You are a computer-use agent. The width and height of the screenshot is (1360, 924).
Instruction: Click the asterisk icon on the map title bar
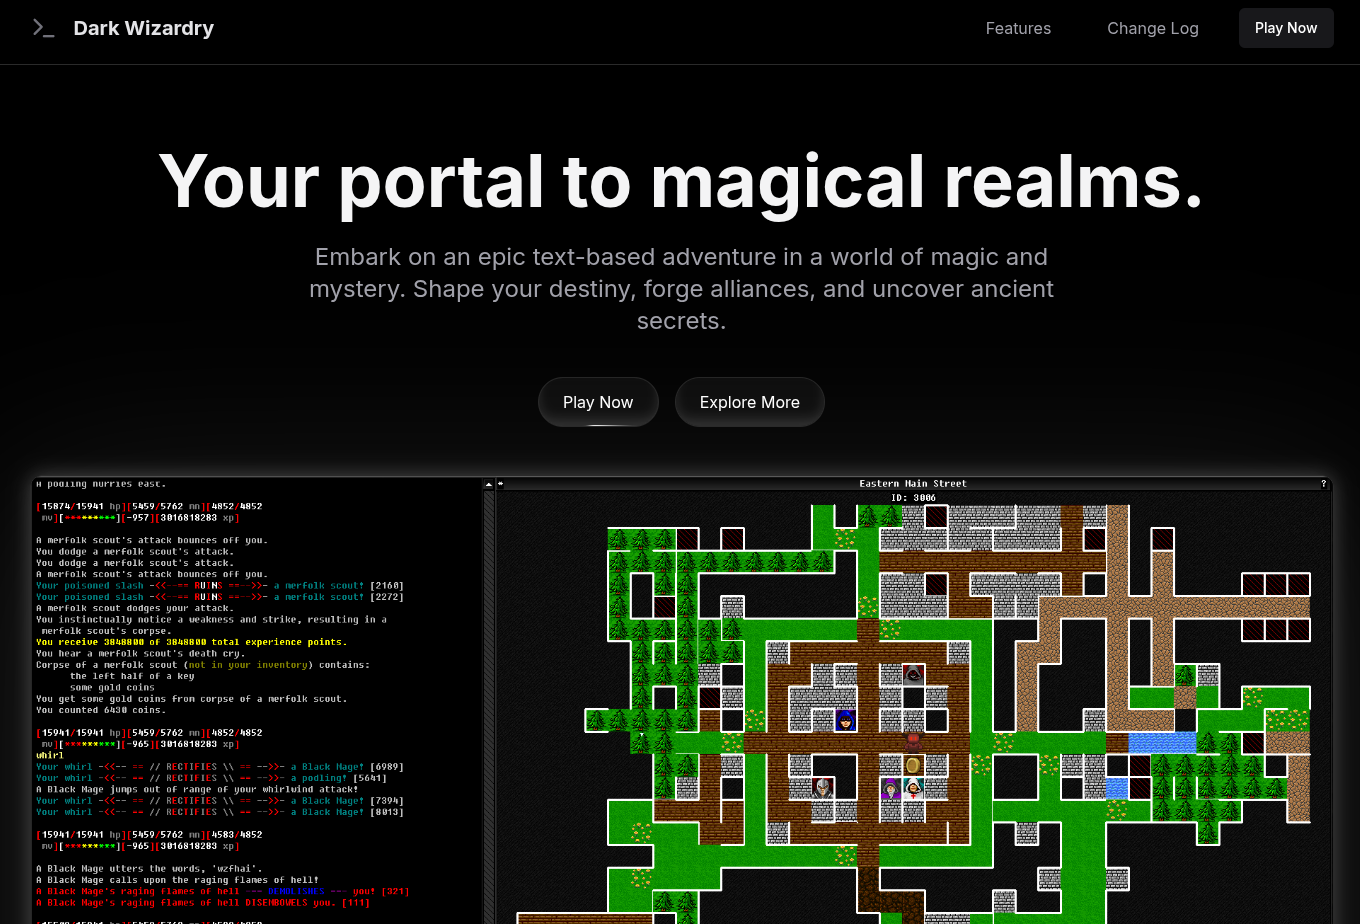(502, 483)
